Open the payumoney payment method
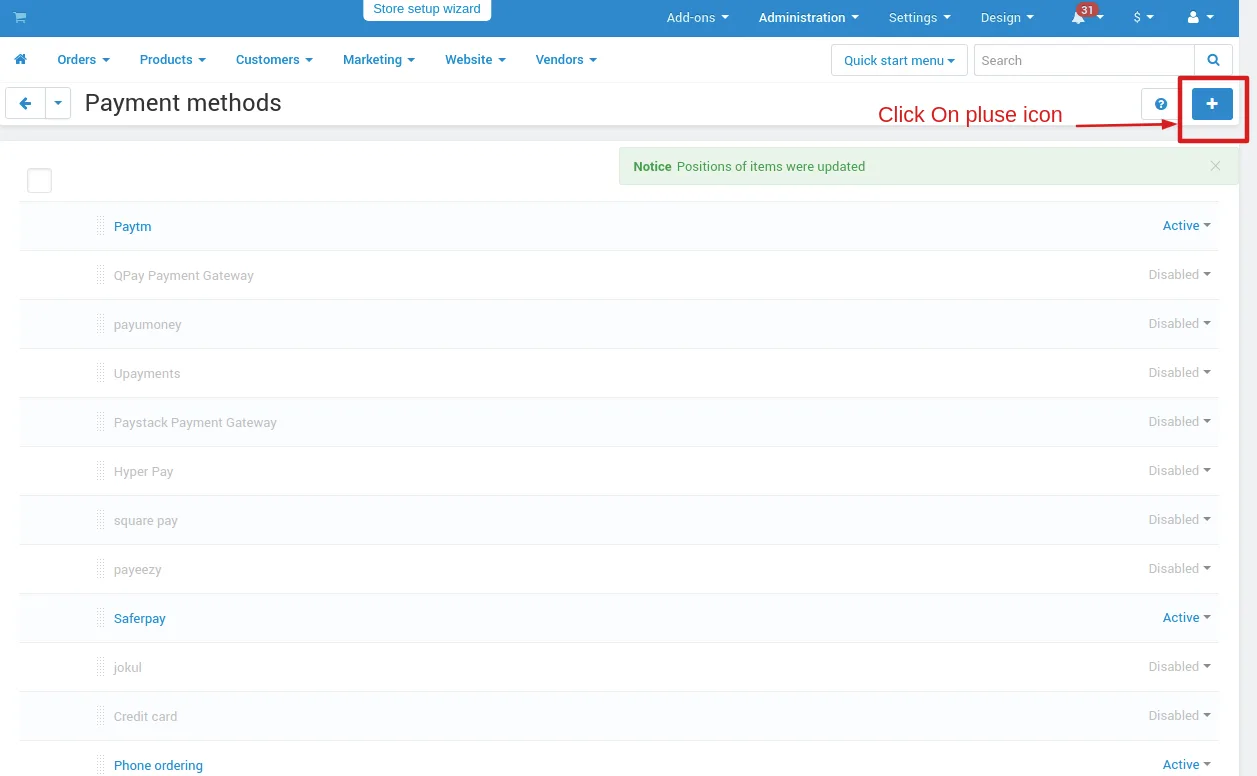This screenshot has width=1257, height=776. point(147,325)
